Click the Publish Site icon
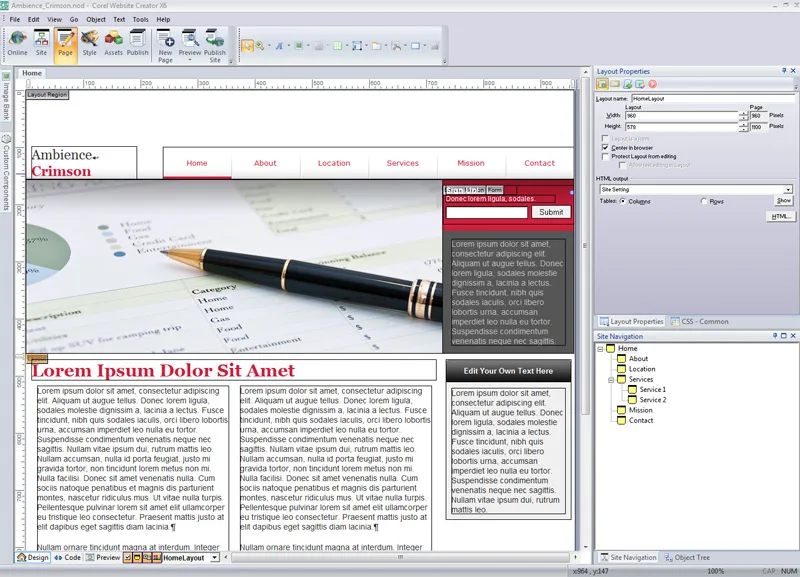The image size is (800, 577). (x=215, y=46)
